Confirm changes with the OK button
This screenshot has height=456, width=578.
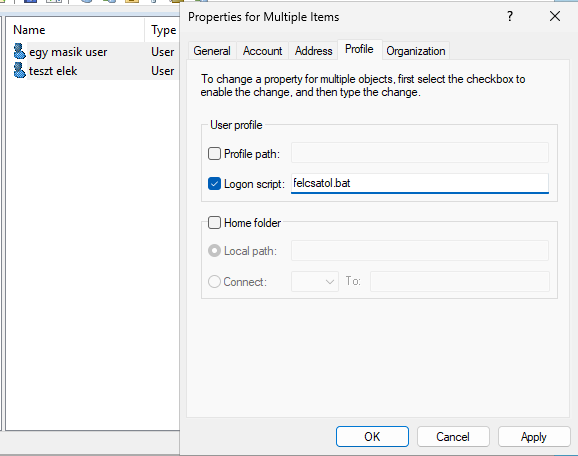pyautogui.click(x=372, y=436)
